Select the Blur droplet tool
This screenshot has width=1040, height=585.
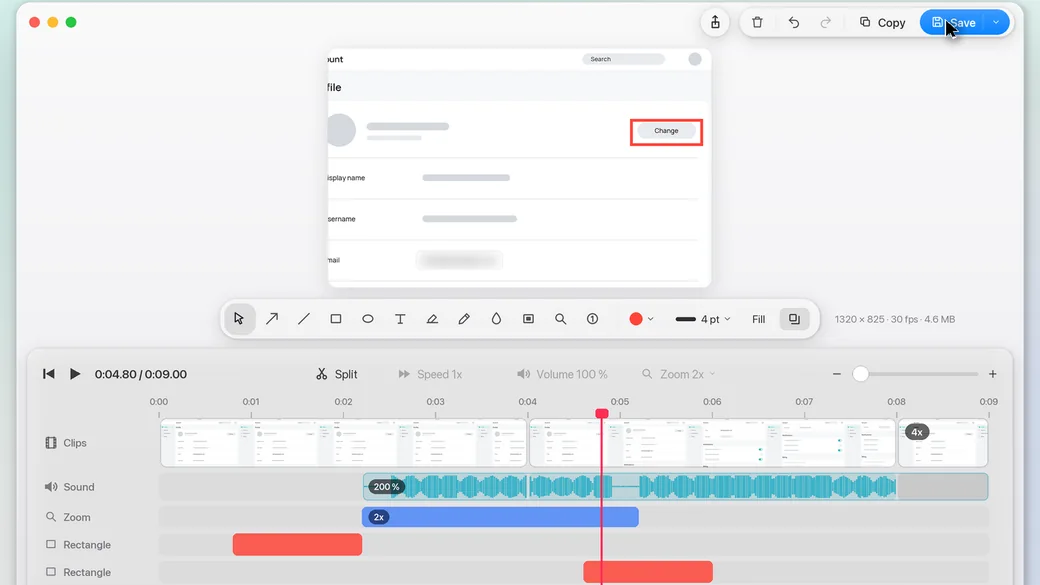[x=496, y=319]
